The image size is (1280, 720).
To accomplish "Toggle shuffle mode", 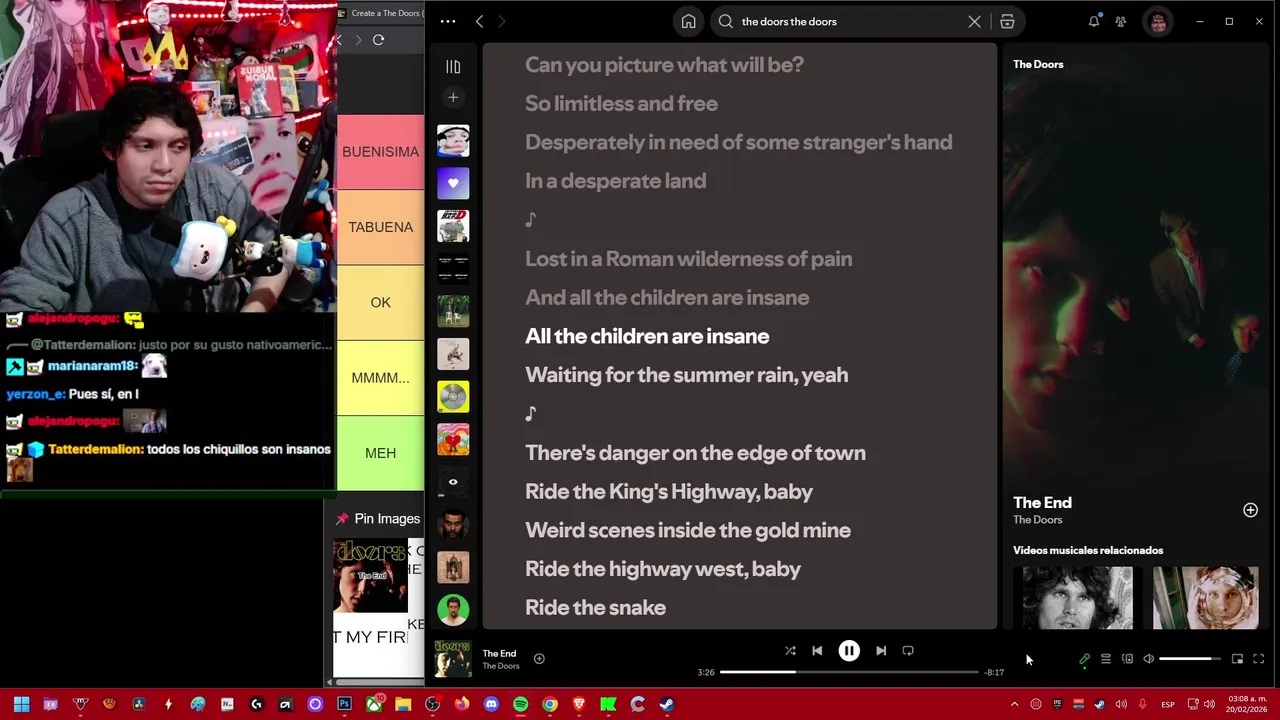I will pos(790,651).
